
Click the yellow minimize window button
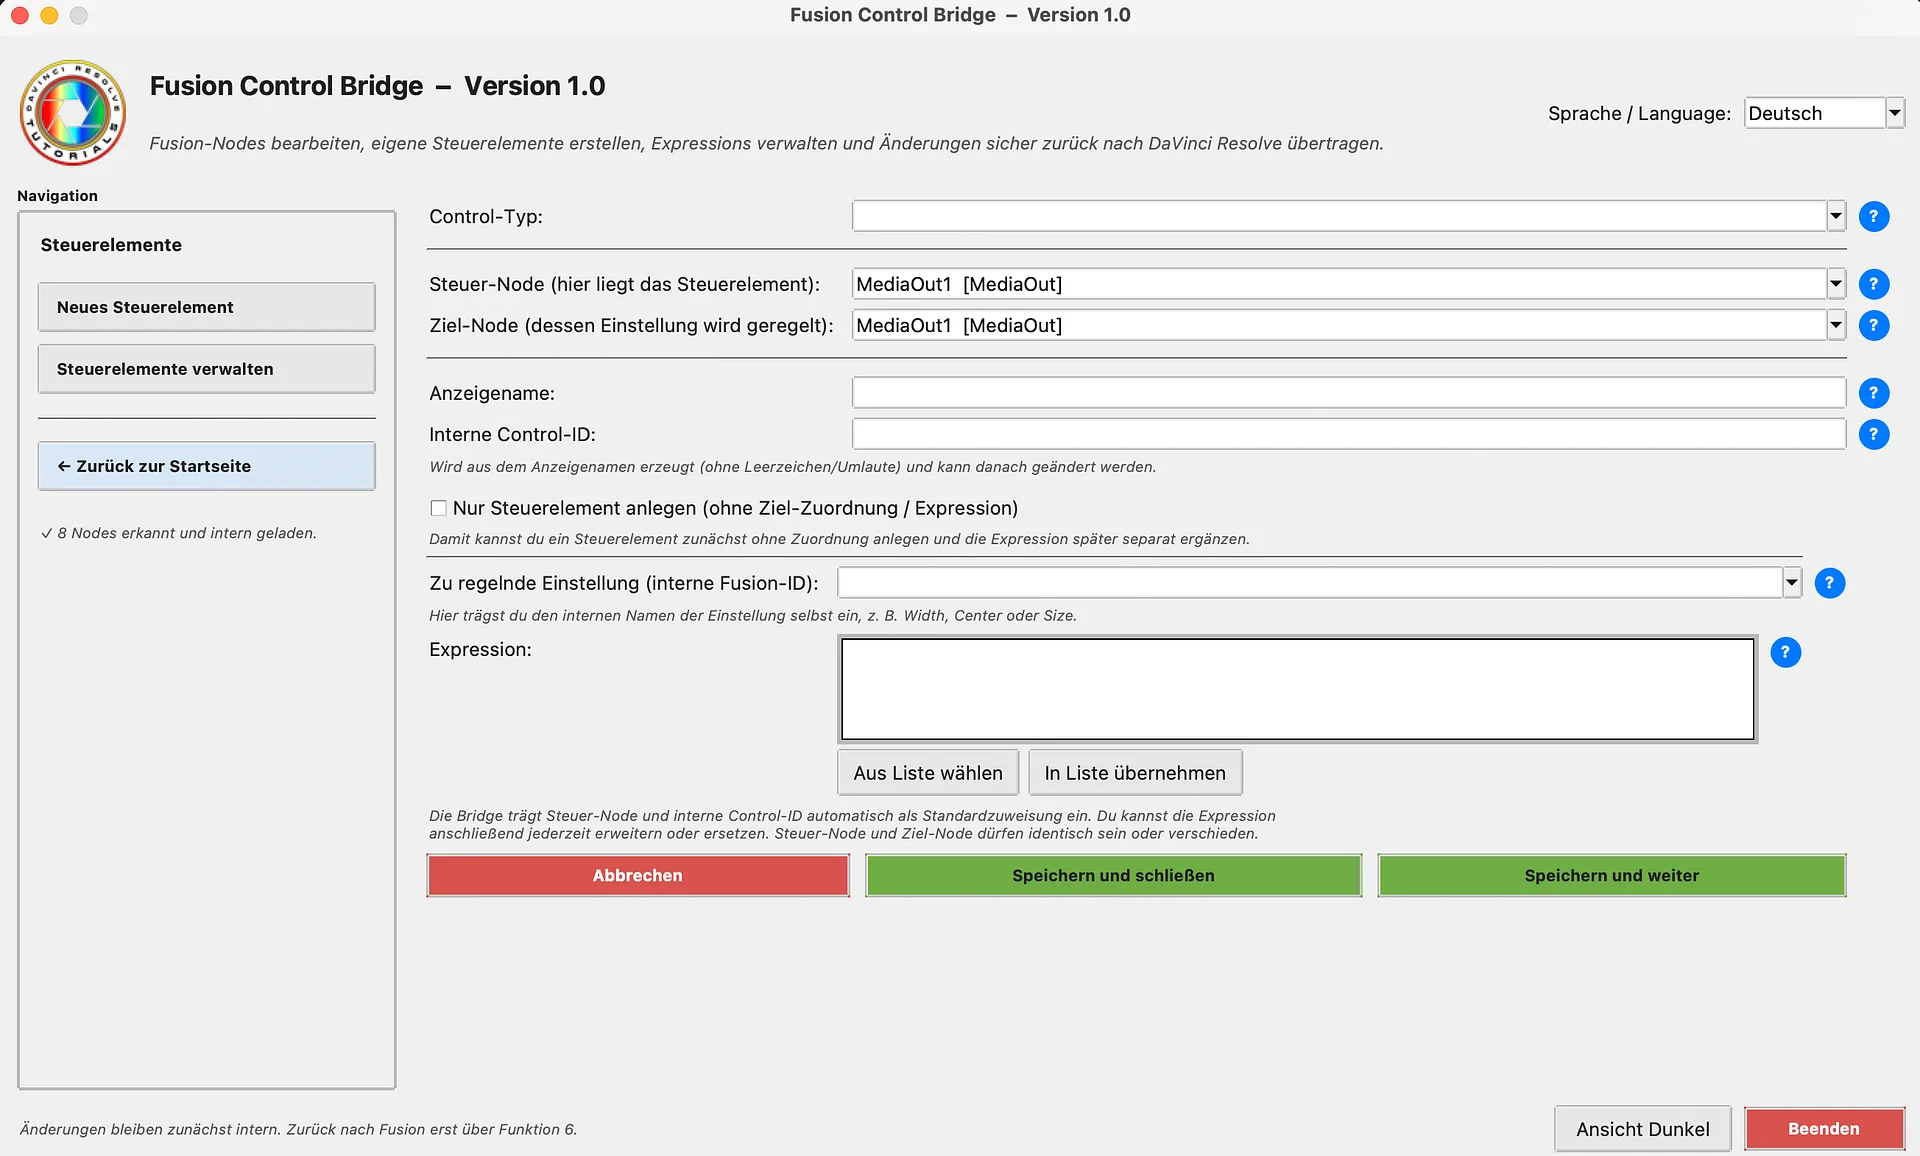coord(49,15)
